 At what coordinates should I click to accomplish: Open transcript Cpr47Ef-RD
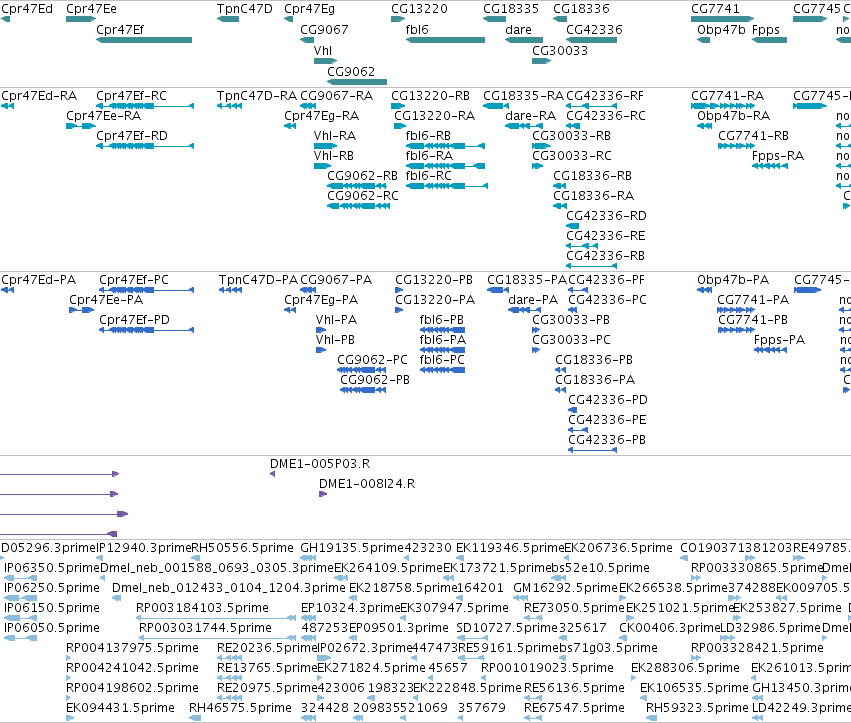point(145,145)
